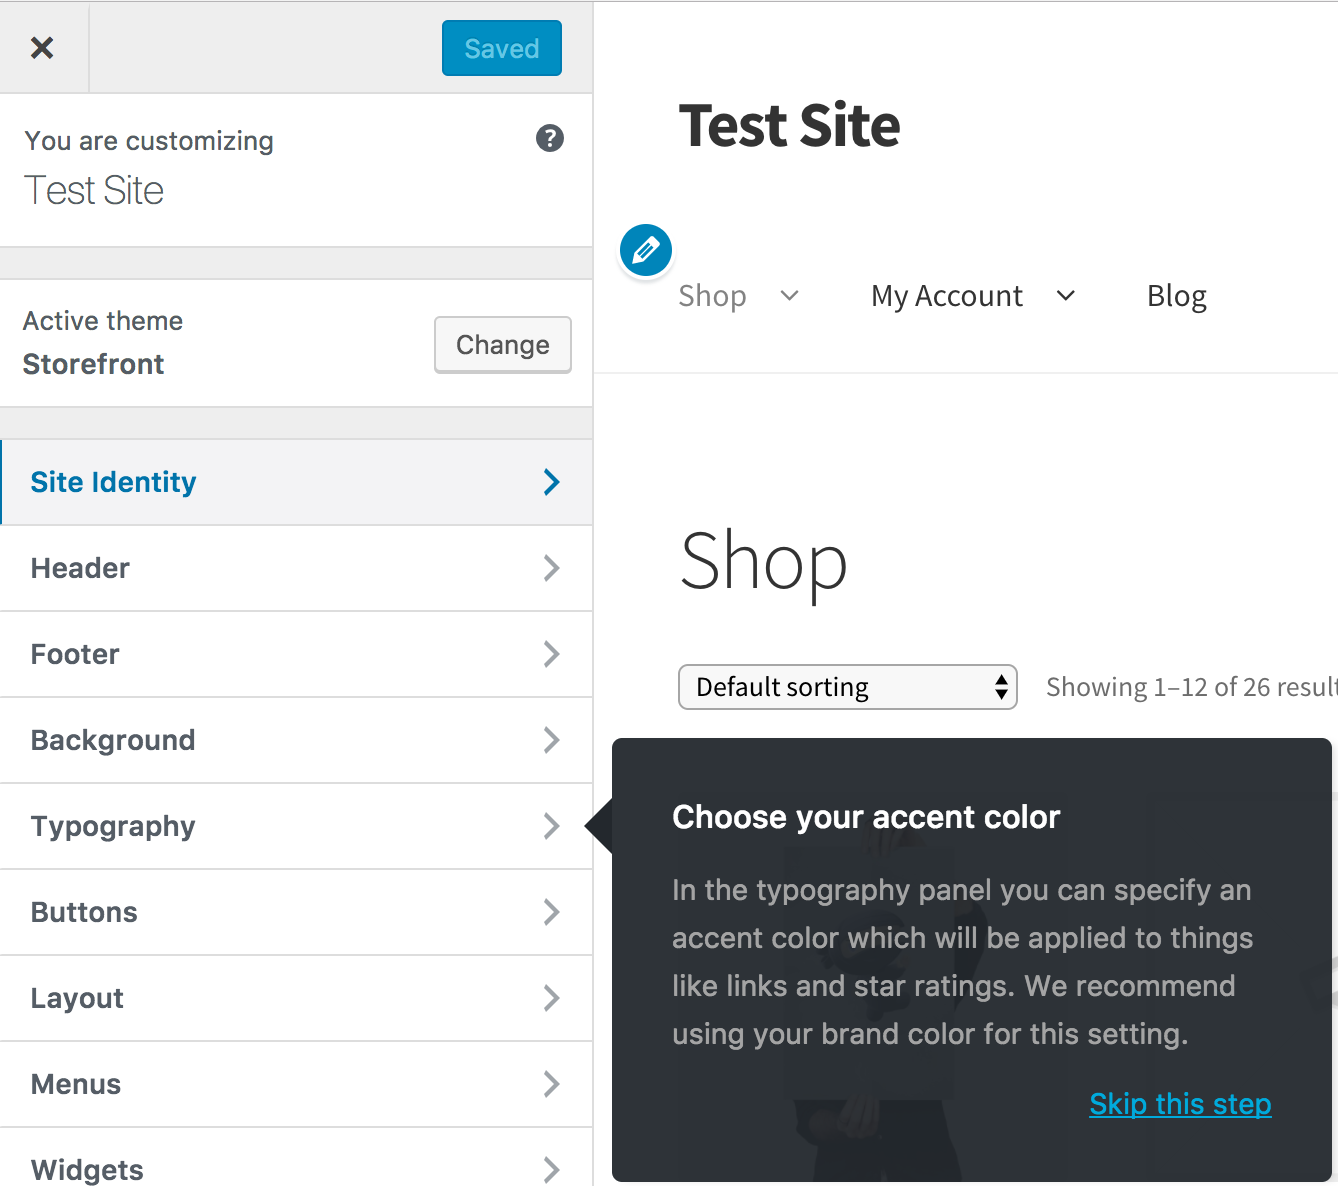
Task: Click the Test Site title in preview
Action: click(789, 126)
